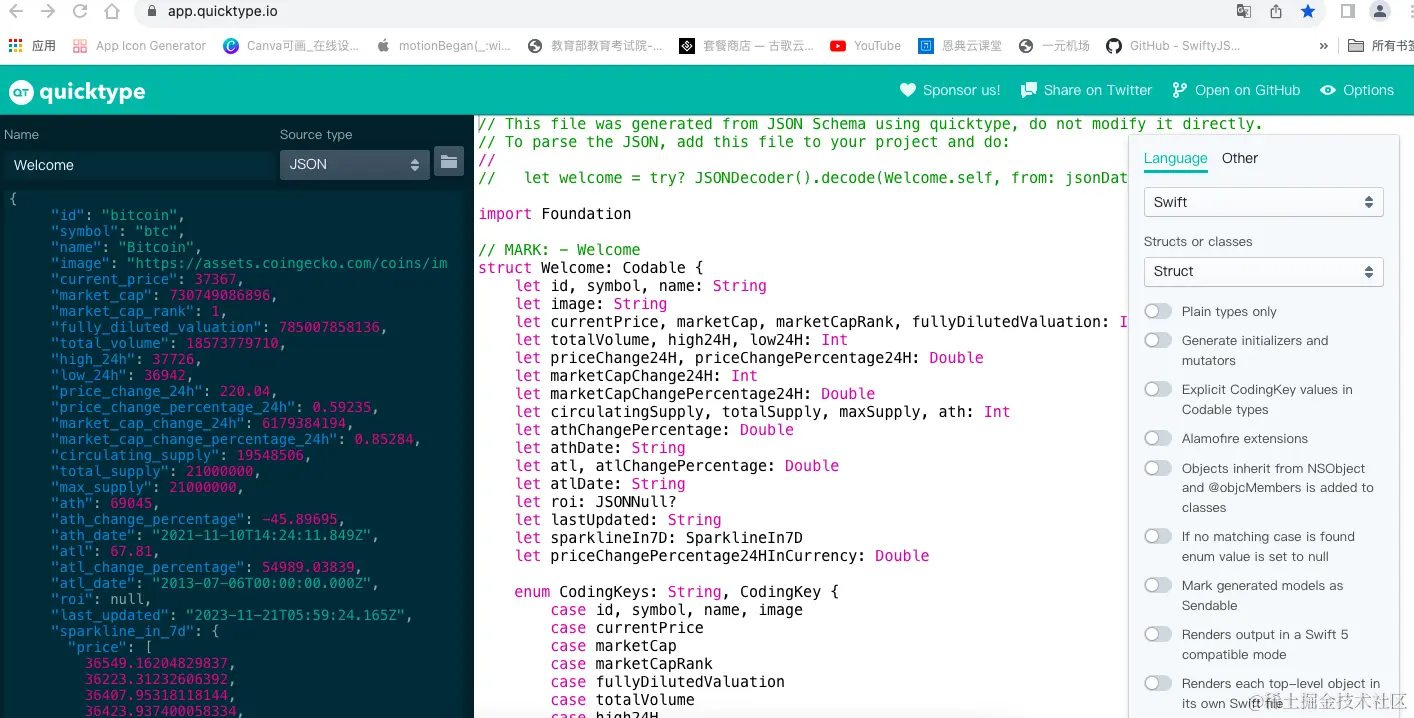The height and width of the screenshot is (718, 1414).
Task: Click the eye icon beside Options
Action: (1328, 90)
